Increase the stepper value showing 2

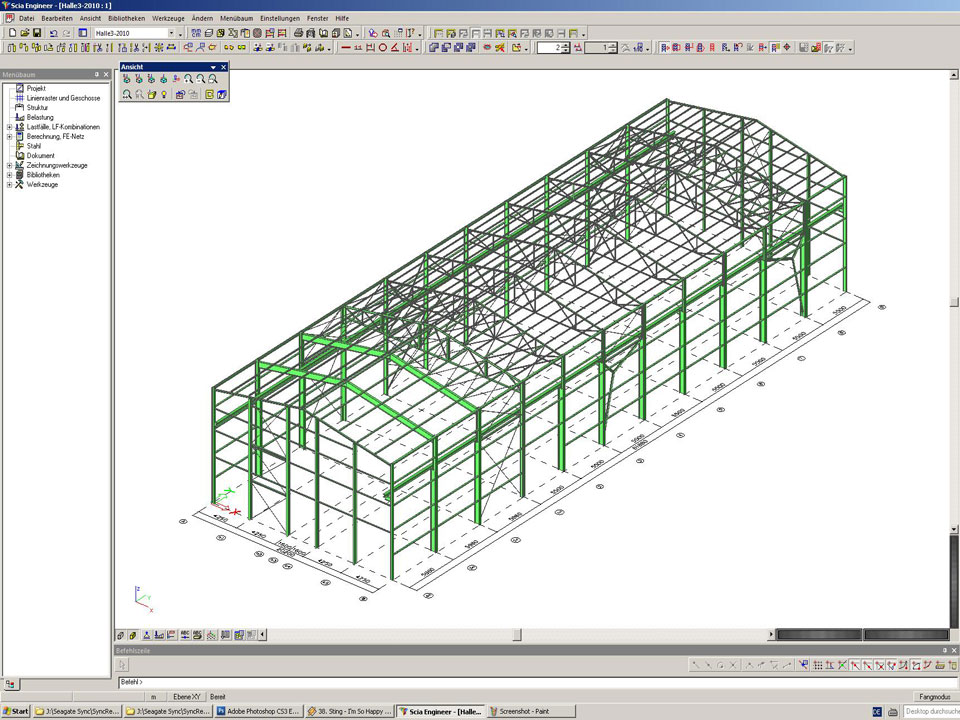[x=567, y=44]
